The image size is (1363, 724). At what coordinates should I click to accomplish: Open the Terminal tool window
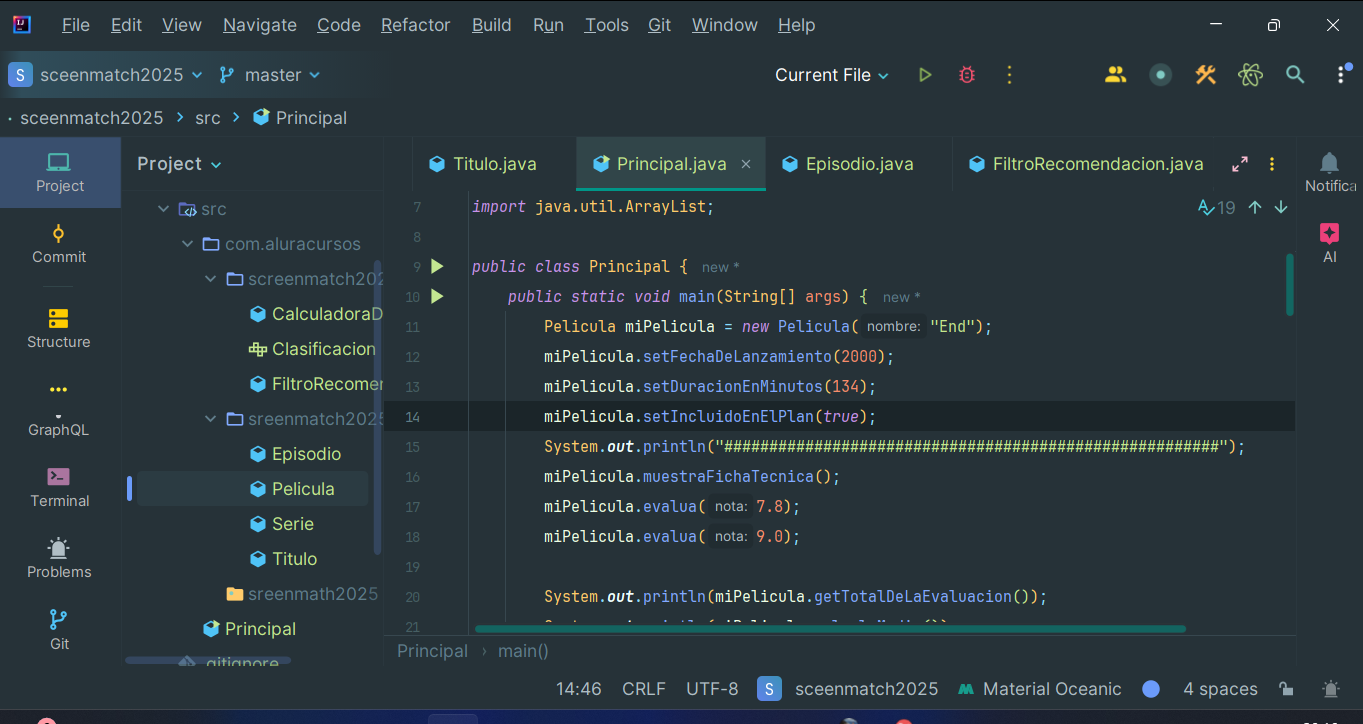[x=59, y=488]
